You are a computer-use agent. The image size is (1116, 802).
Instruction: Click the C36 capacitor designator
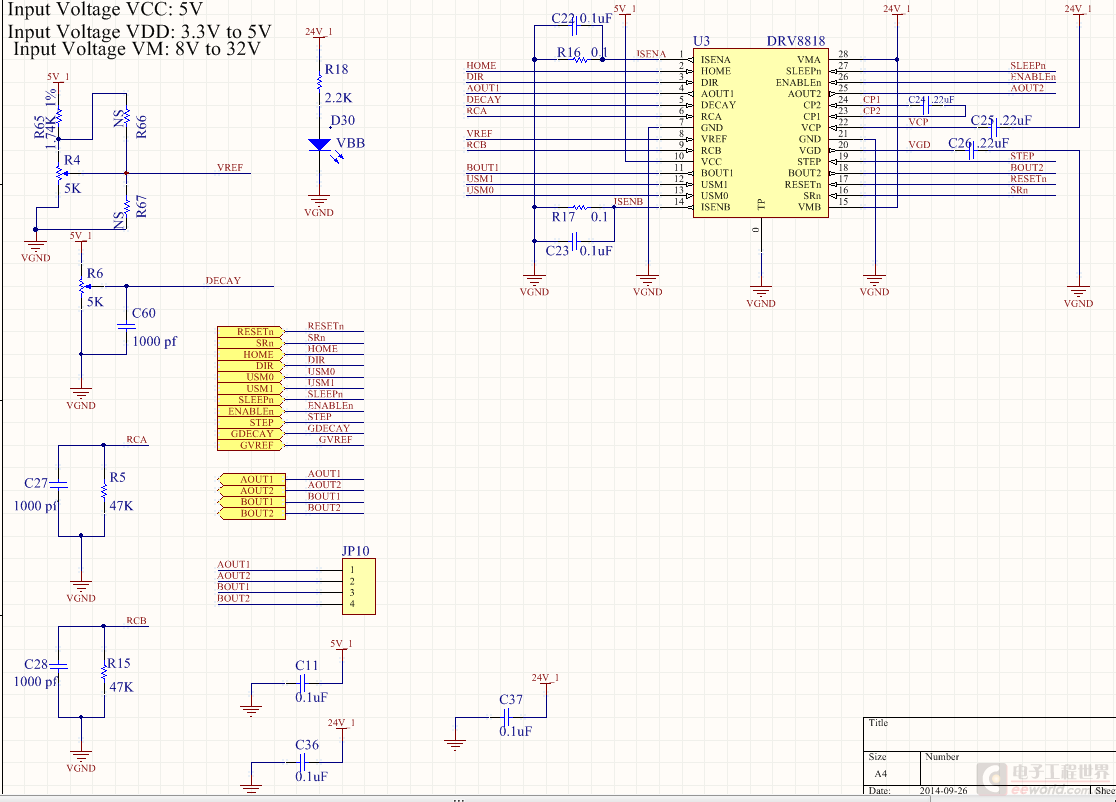pyautogui.click(x=307, y=745)
